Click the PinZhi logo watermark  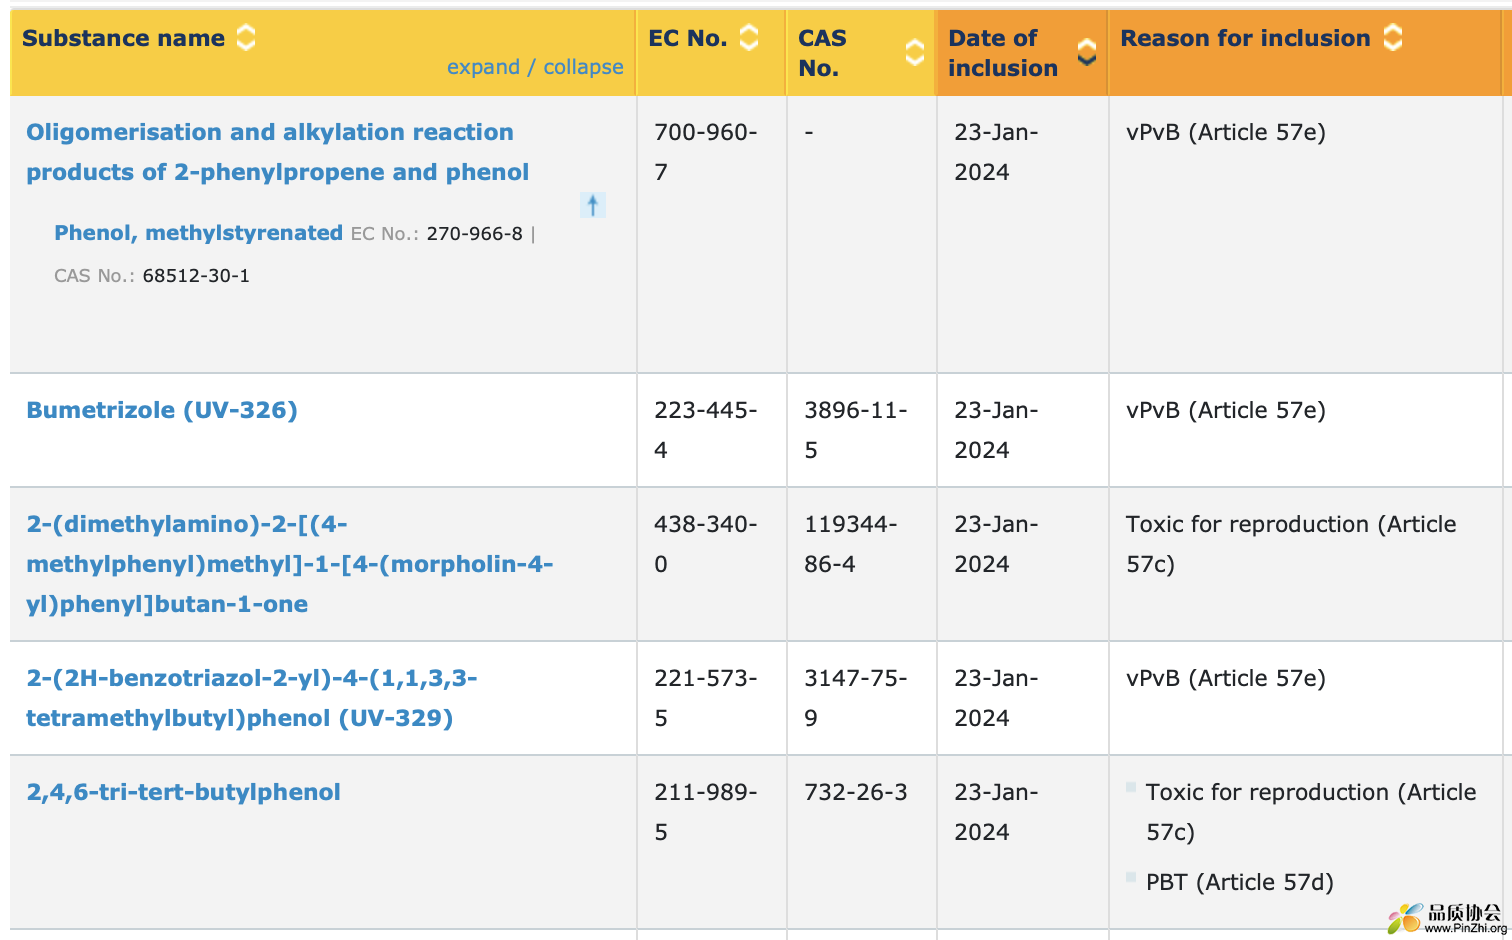pos(1447,917)
